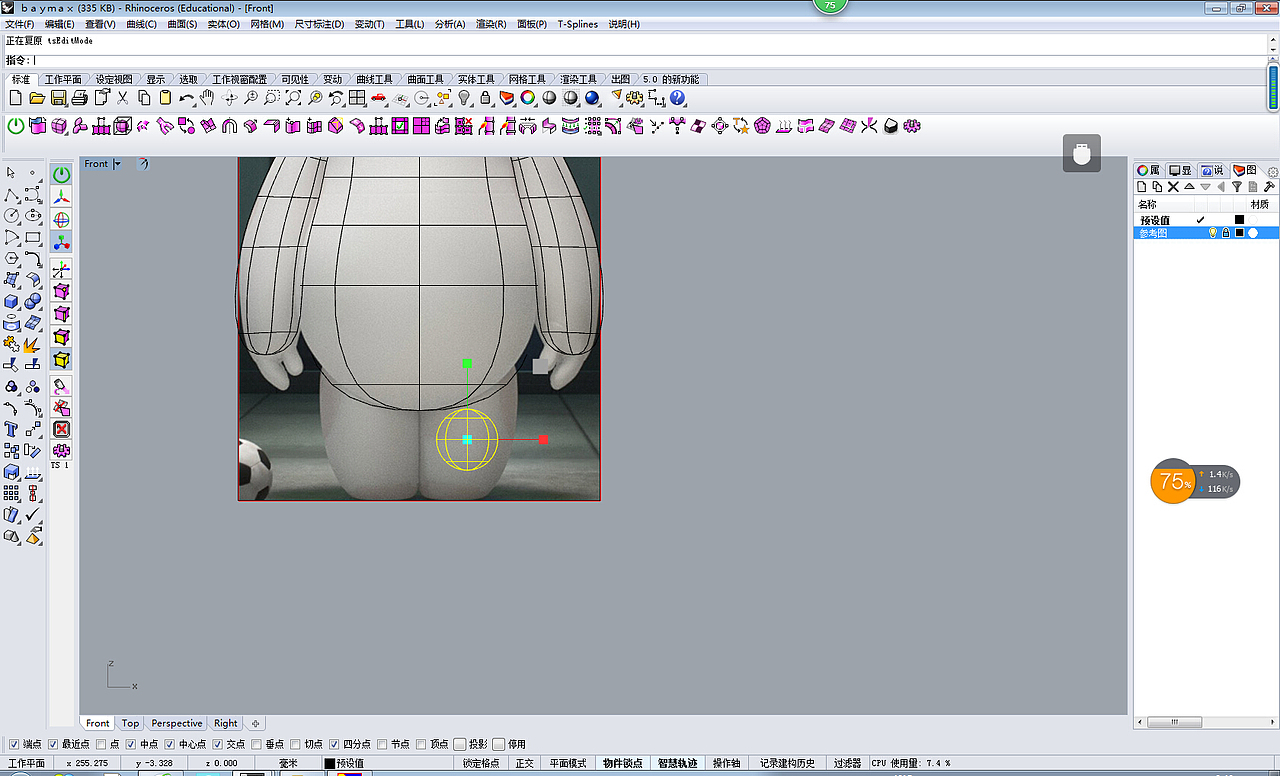Viewport: 1280px width, 776px height.
Task: Open a file with the folder icon
Action: tap(37, 98)
